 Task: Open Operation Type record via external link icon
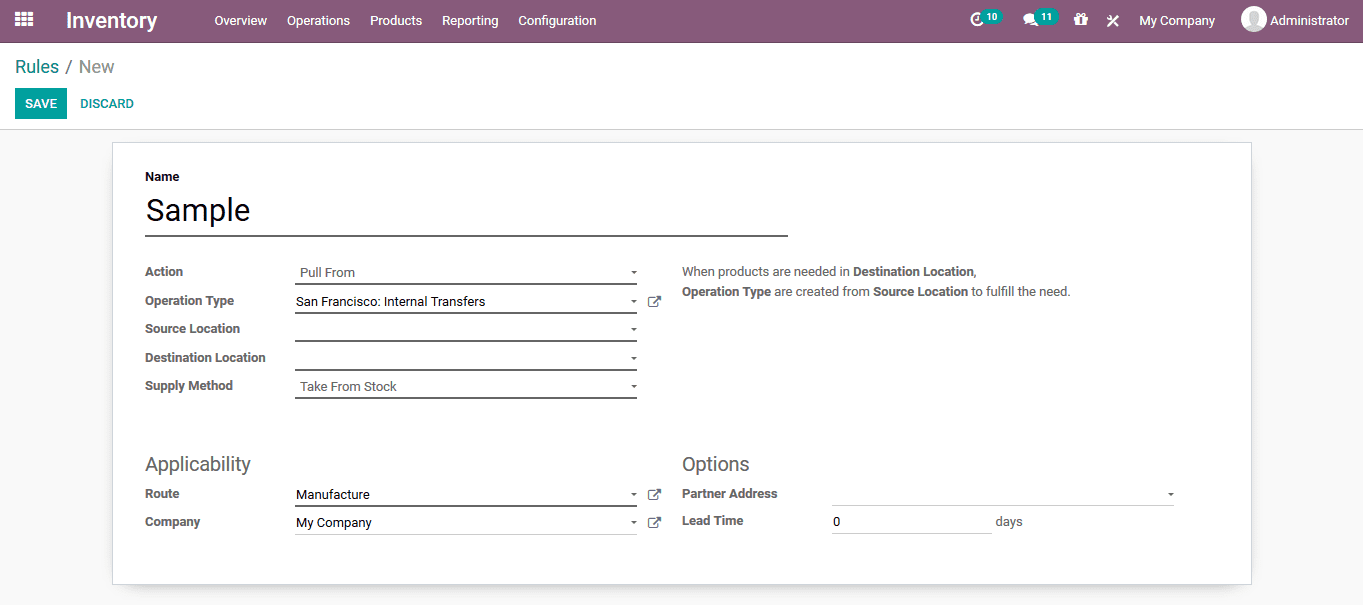coord(654,301)
